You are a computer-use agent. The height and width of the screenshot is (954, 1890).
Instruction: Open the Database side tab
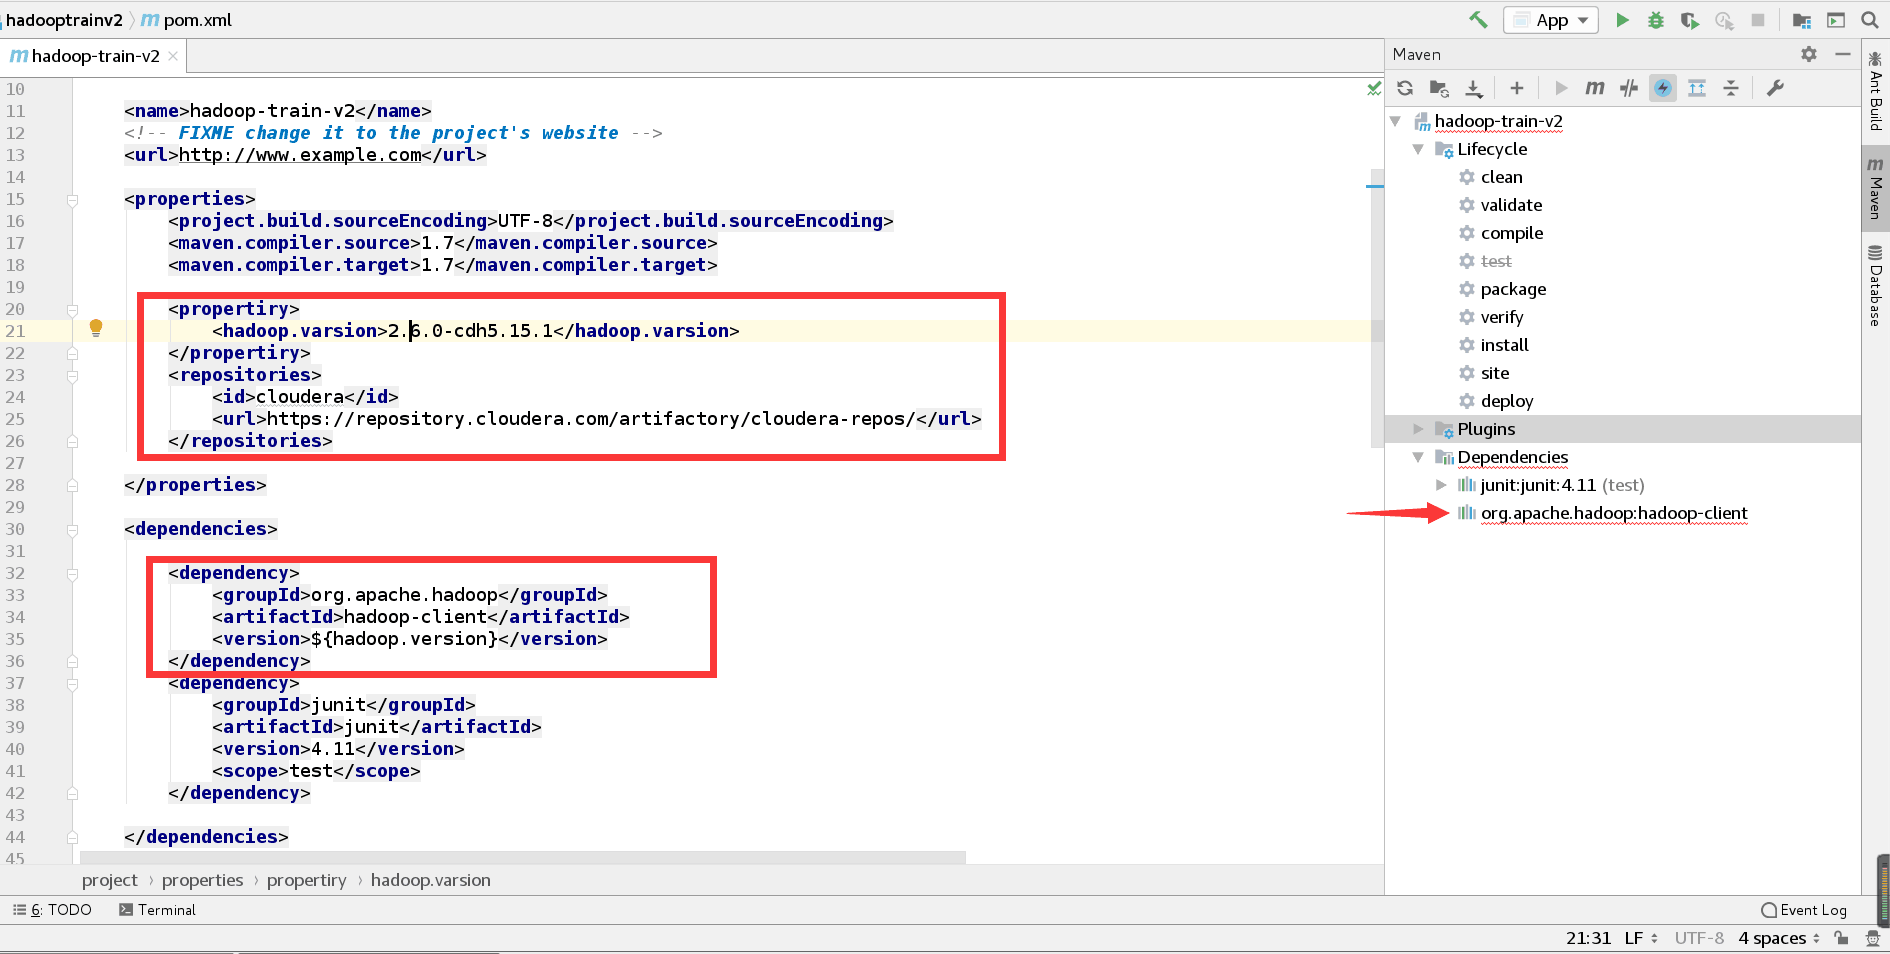[x=1876, y=285]
